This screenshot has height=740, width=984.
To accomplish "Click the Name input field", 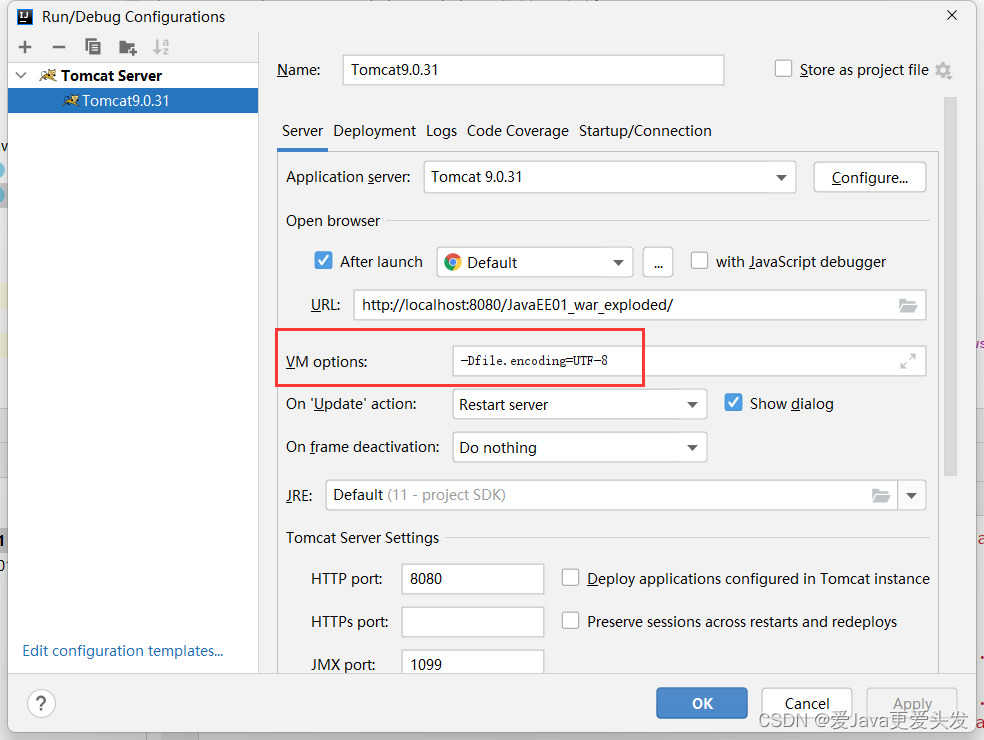I will pos(533,70).
